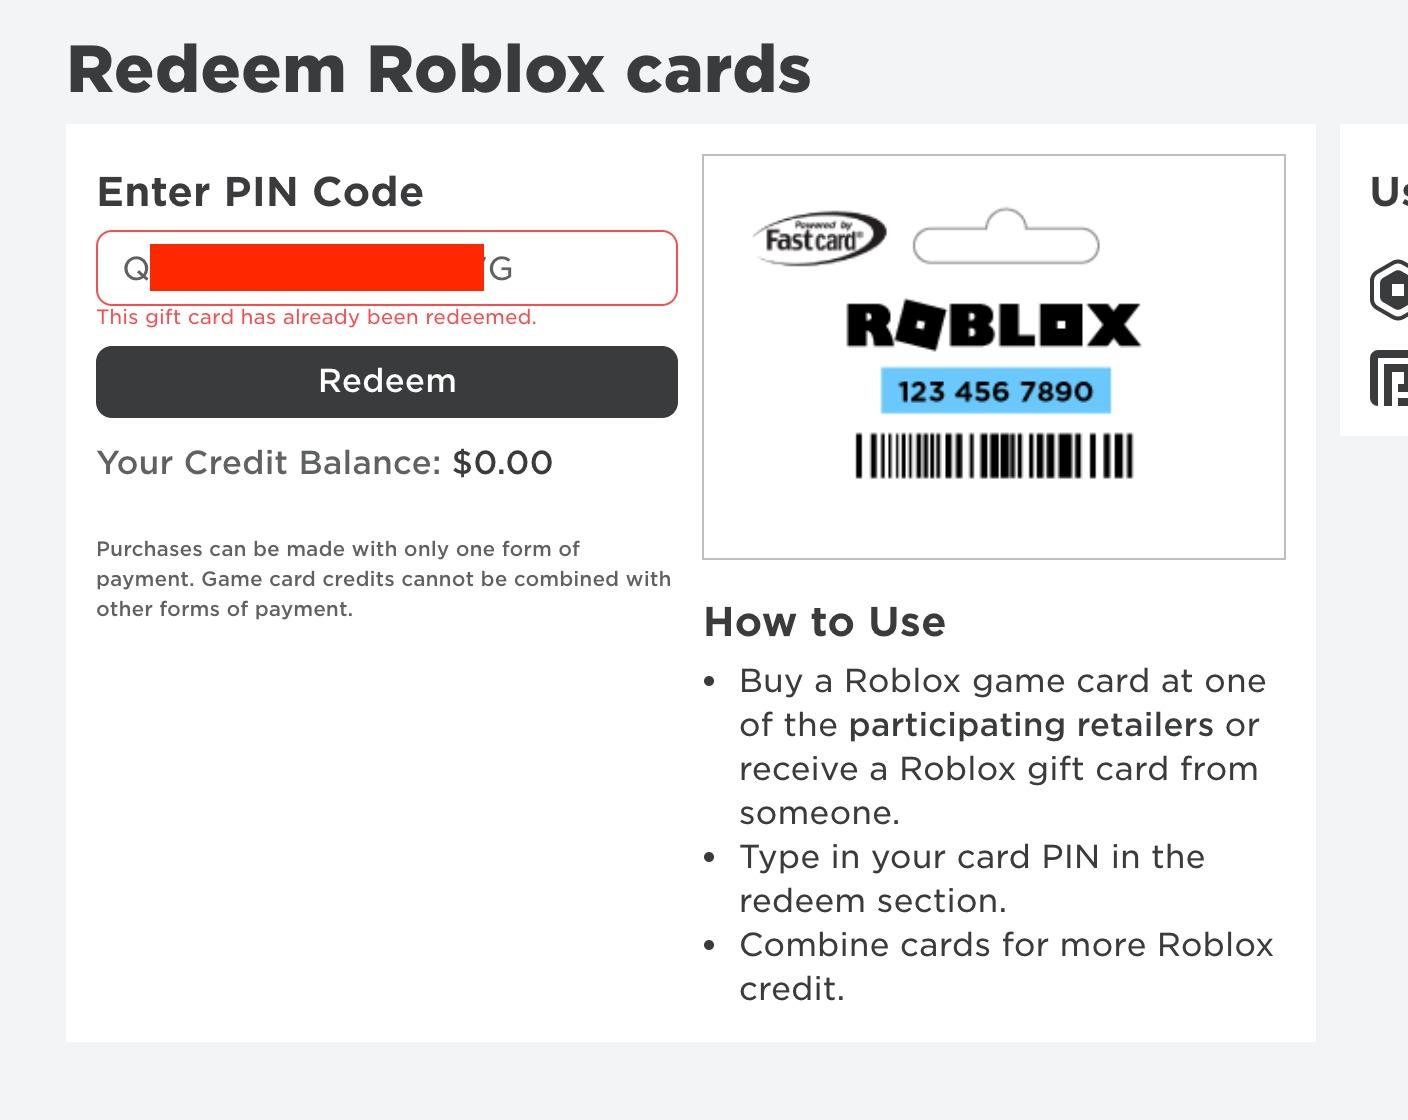Click the Combine cards bullet point
Image resolution: width=1408 pixels, height=1120 pixels.
tap(1006, 966)
